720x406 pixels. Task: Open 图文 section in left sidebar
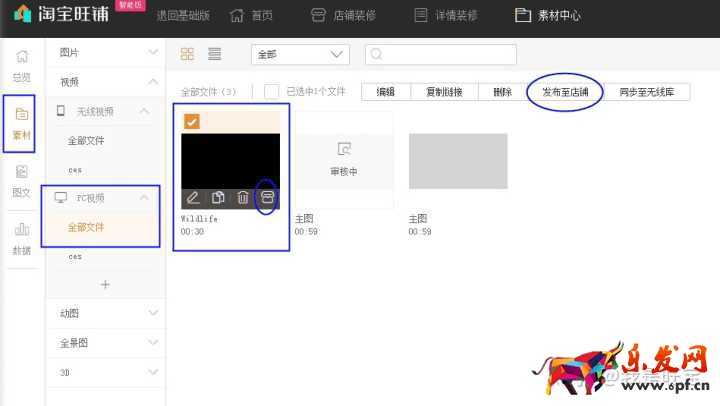pos(21,180)
